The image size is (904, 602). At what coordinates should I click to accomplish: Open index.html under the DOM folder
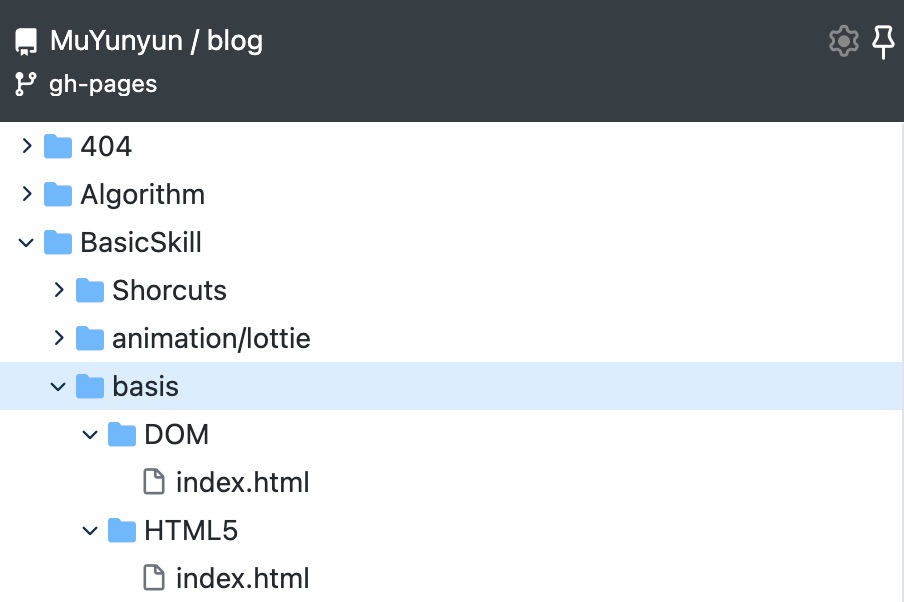[242, 483]
